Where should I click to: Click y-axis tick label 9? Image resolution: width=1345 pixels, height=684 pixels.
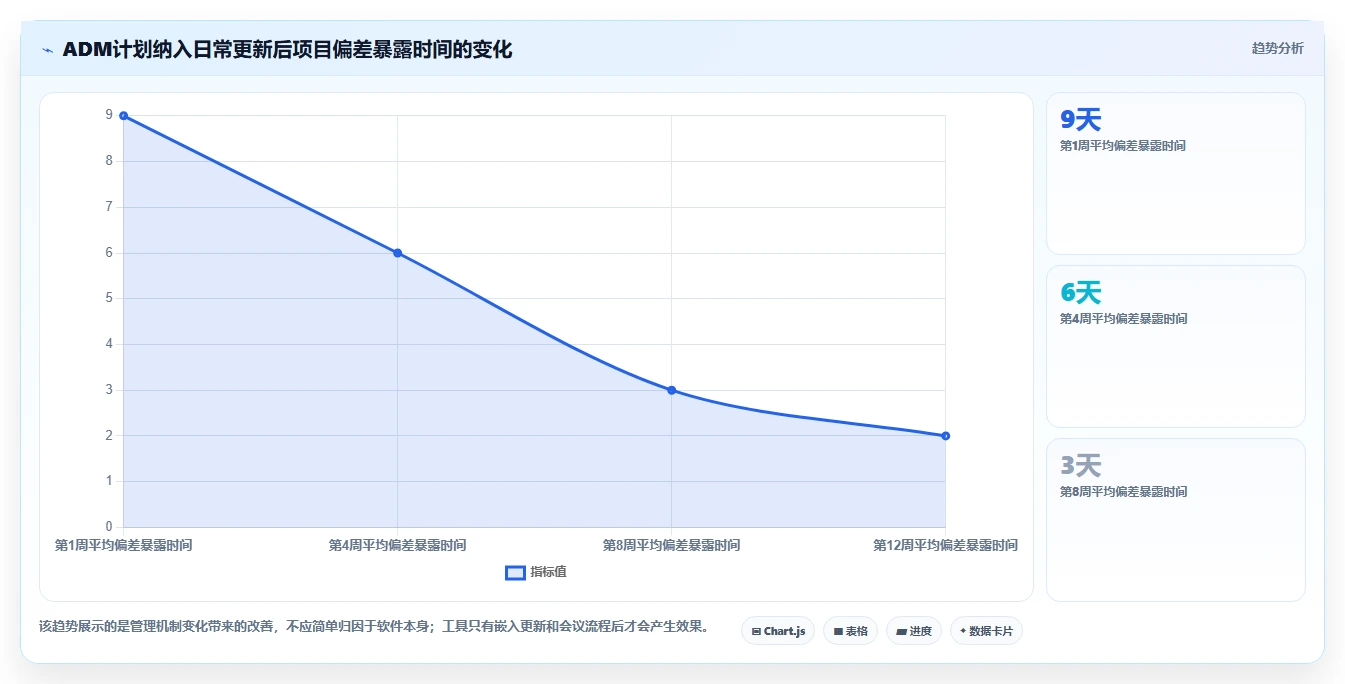point(109,115)
